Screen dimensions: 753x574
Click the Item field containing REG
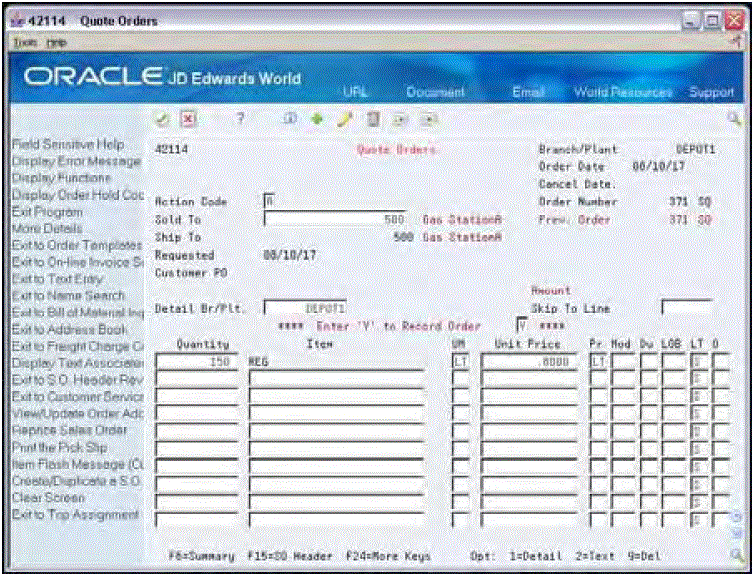pos(336,362)
